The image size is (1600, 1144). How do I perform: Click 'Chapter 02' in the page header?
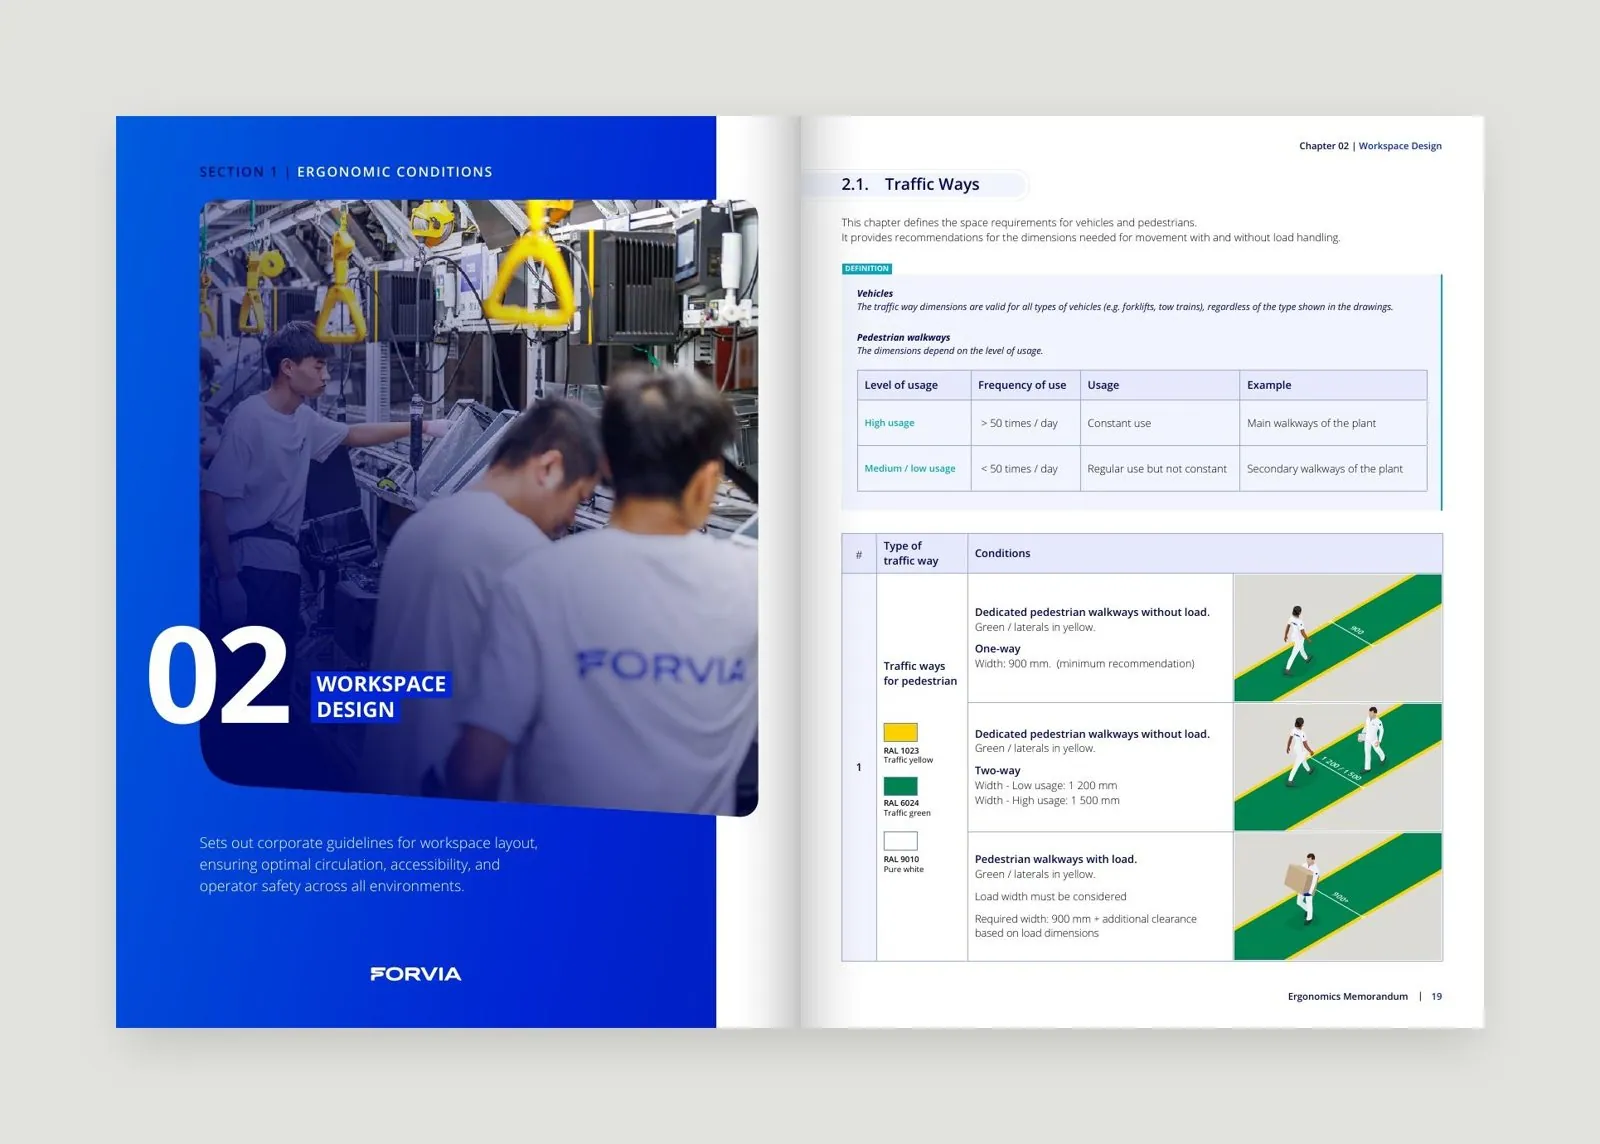coord(1323,146)
